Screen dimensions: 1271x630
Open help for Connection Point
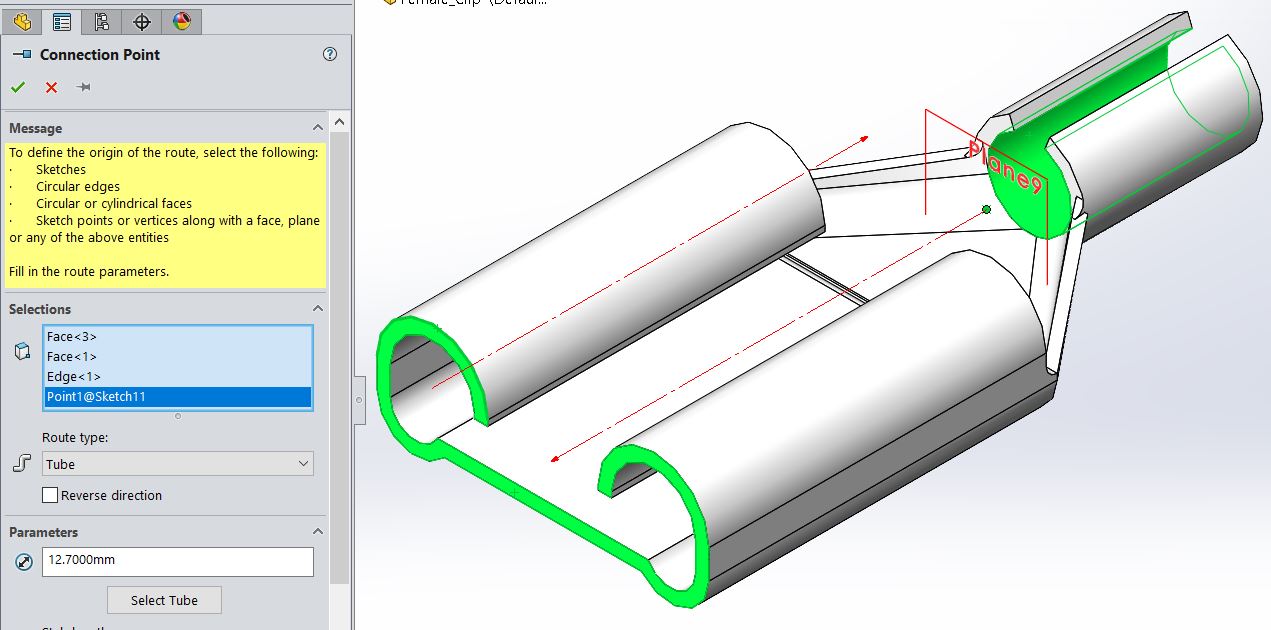(330, 55)
